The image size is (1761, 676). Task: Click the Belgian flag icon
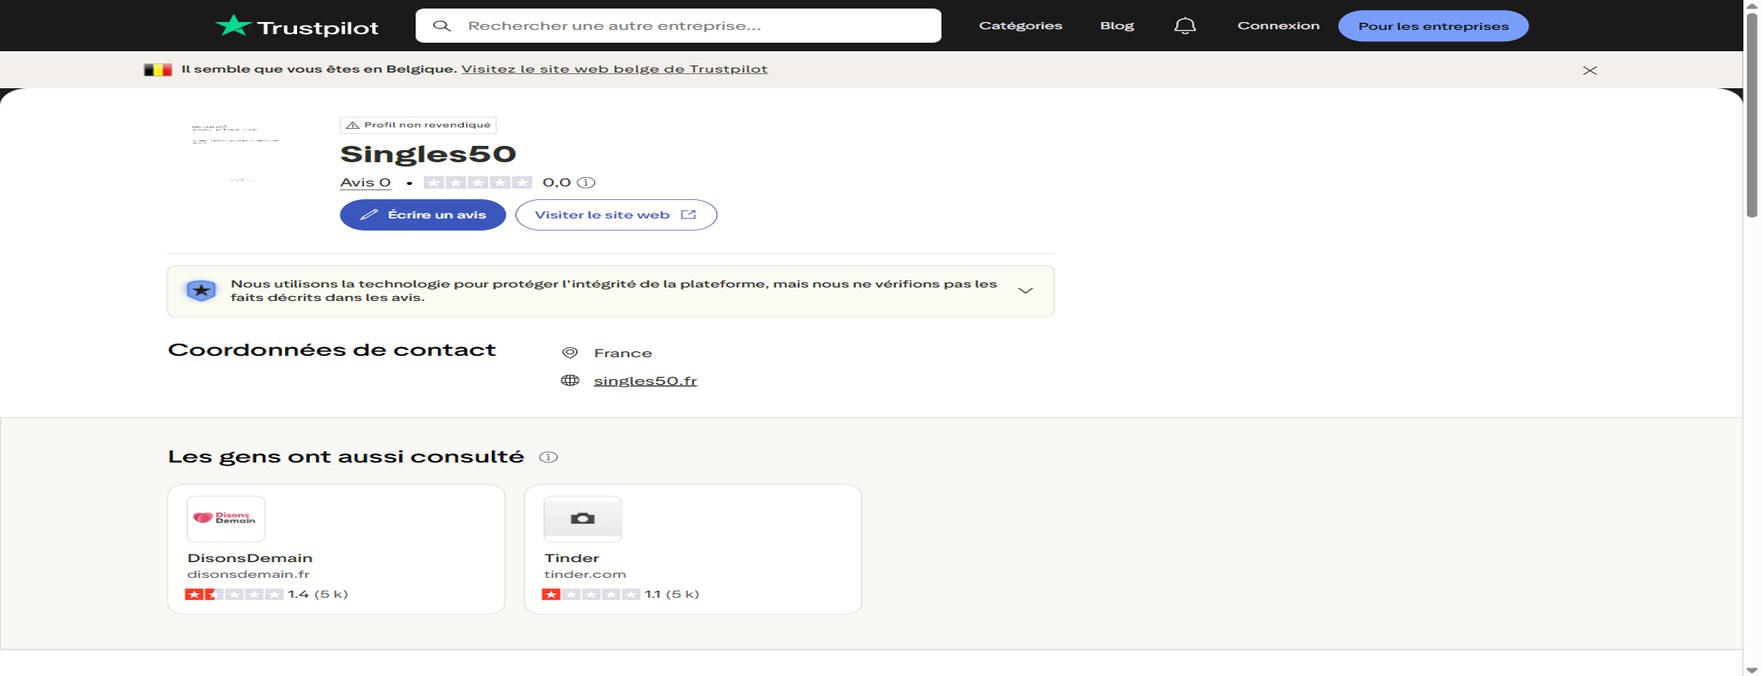point(158,70)
